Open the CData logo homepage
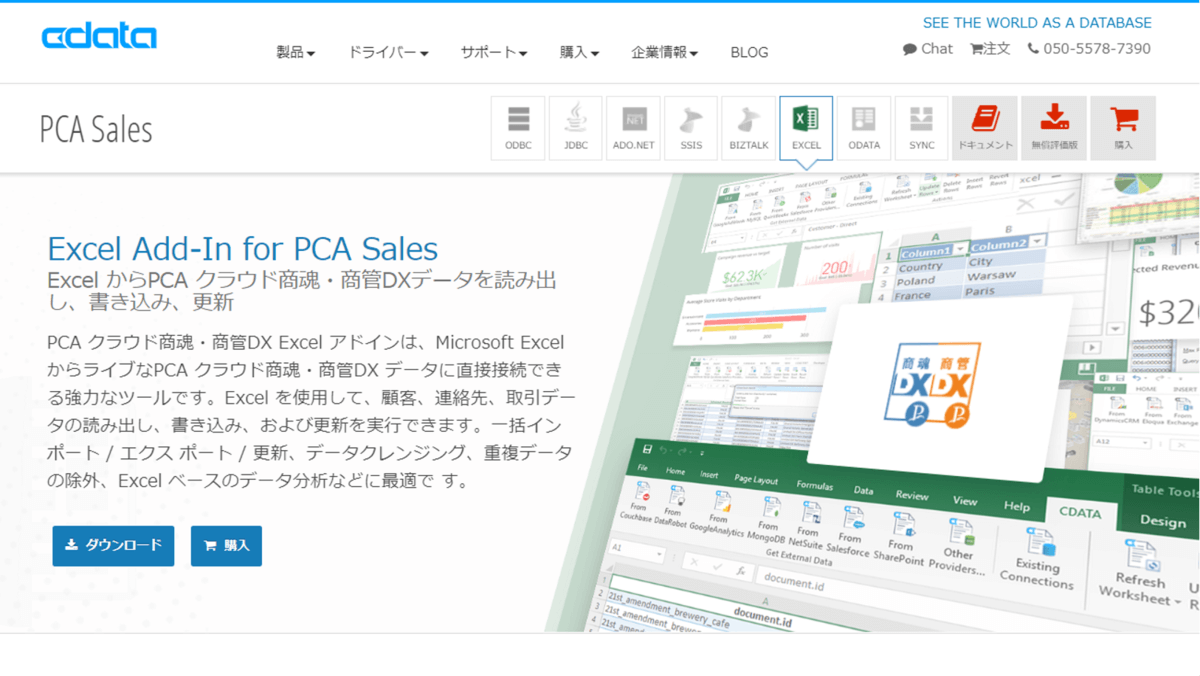1200x676 pixels. point(99,37)
